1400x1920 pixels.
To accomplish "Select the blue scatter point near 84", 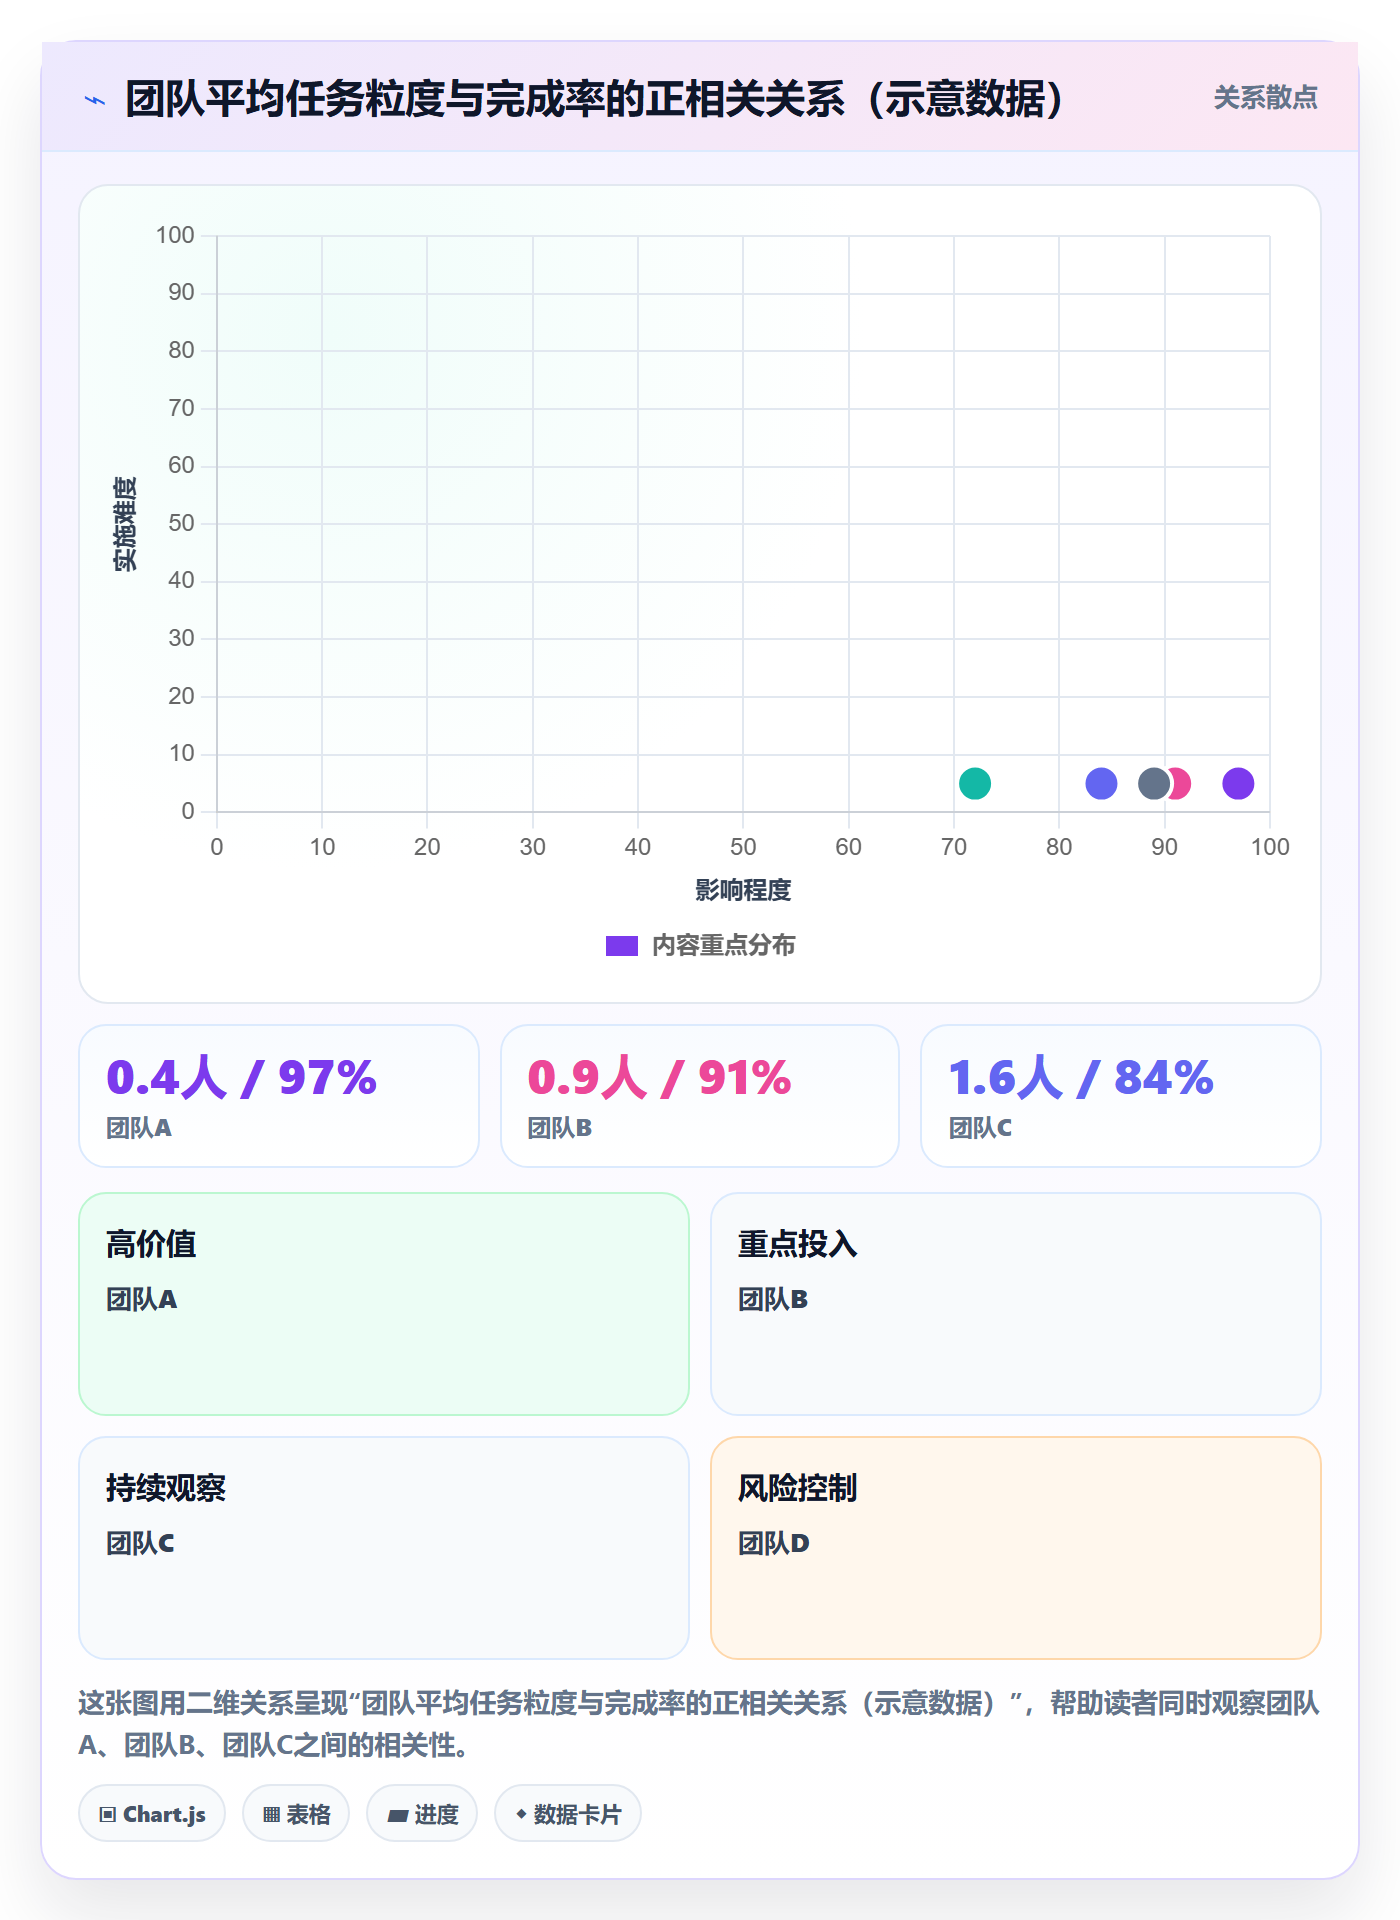I will tap(1101, 783).
